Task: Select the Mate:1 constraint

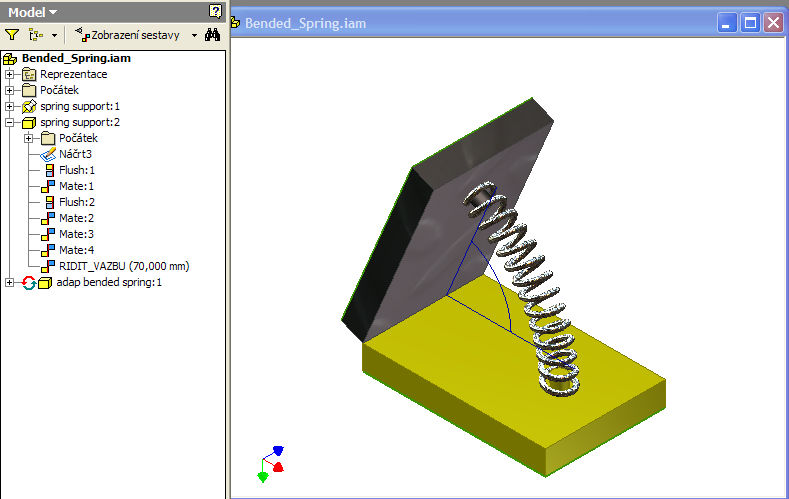Action: 76,186
